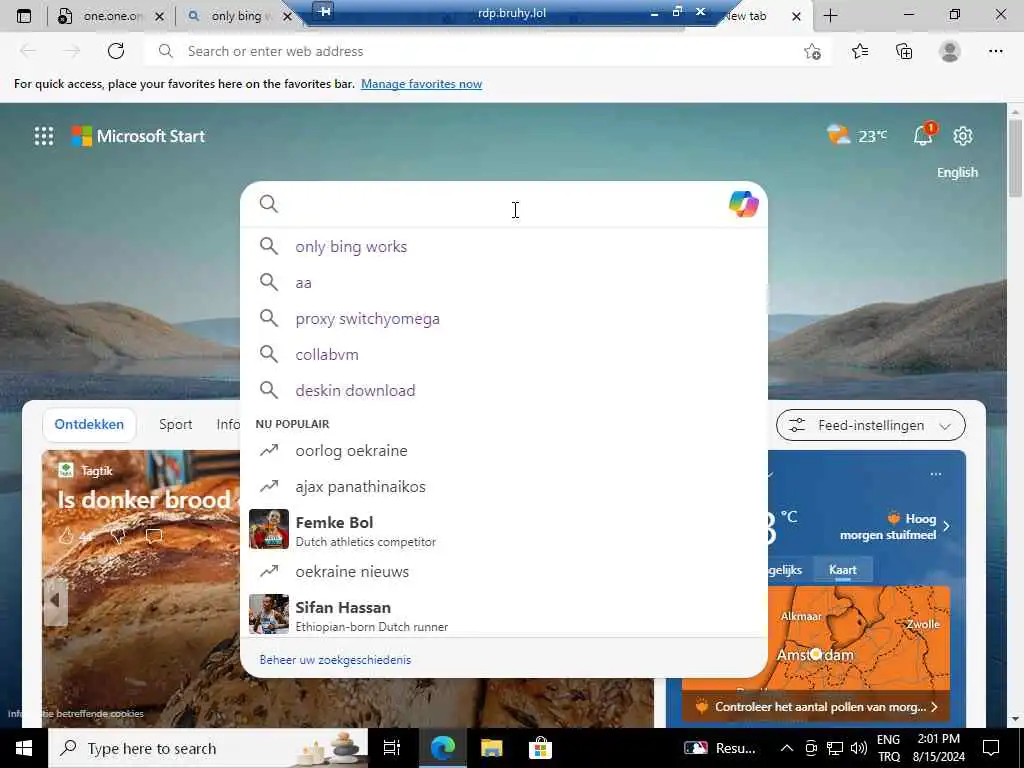Close the one.one browser tab
Image resolution: width=1024 pixels, height=768 pixels.
pyautogui.click(x=159, y=16)
